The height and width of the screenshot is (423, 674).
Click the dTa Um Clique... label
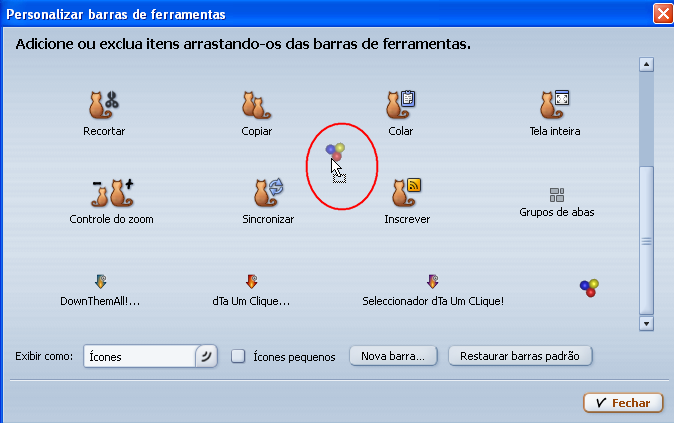[x=251, y=301]
